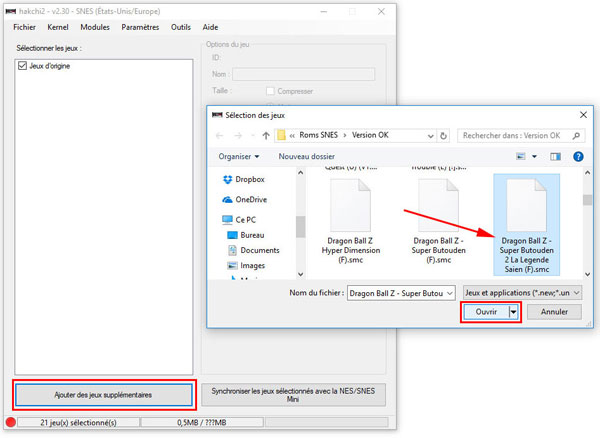Click the refresh icon beside address bar

coord(445,135)
